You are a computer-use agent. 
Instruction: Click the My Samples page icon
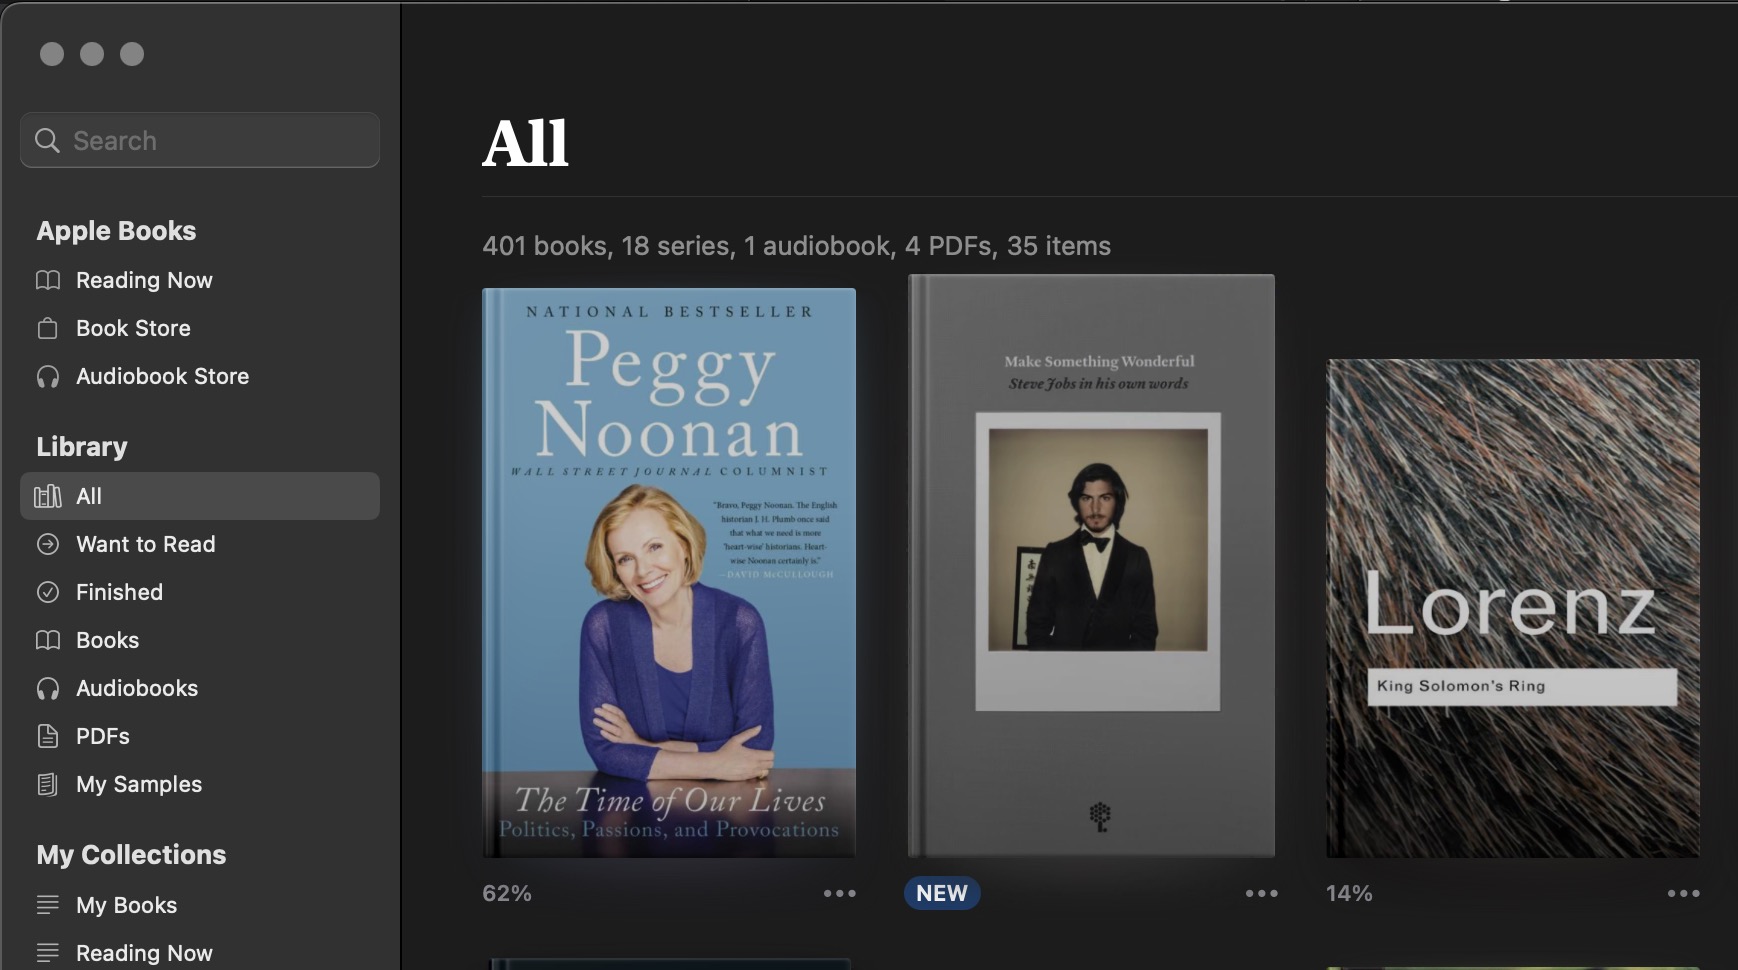[x=48, y=784]
